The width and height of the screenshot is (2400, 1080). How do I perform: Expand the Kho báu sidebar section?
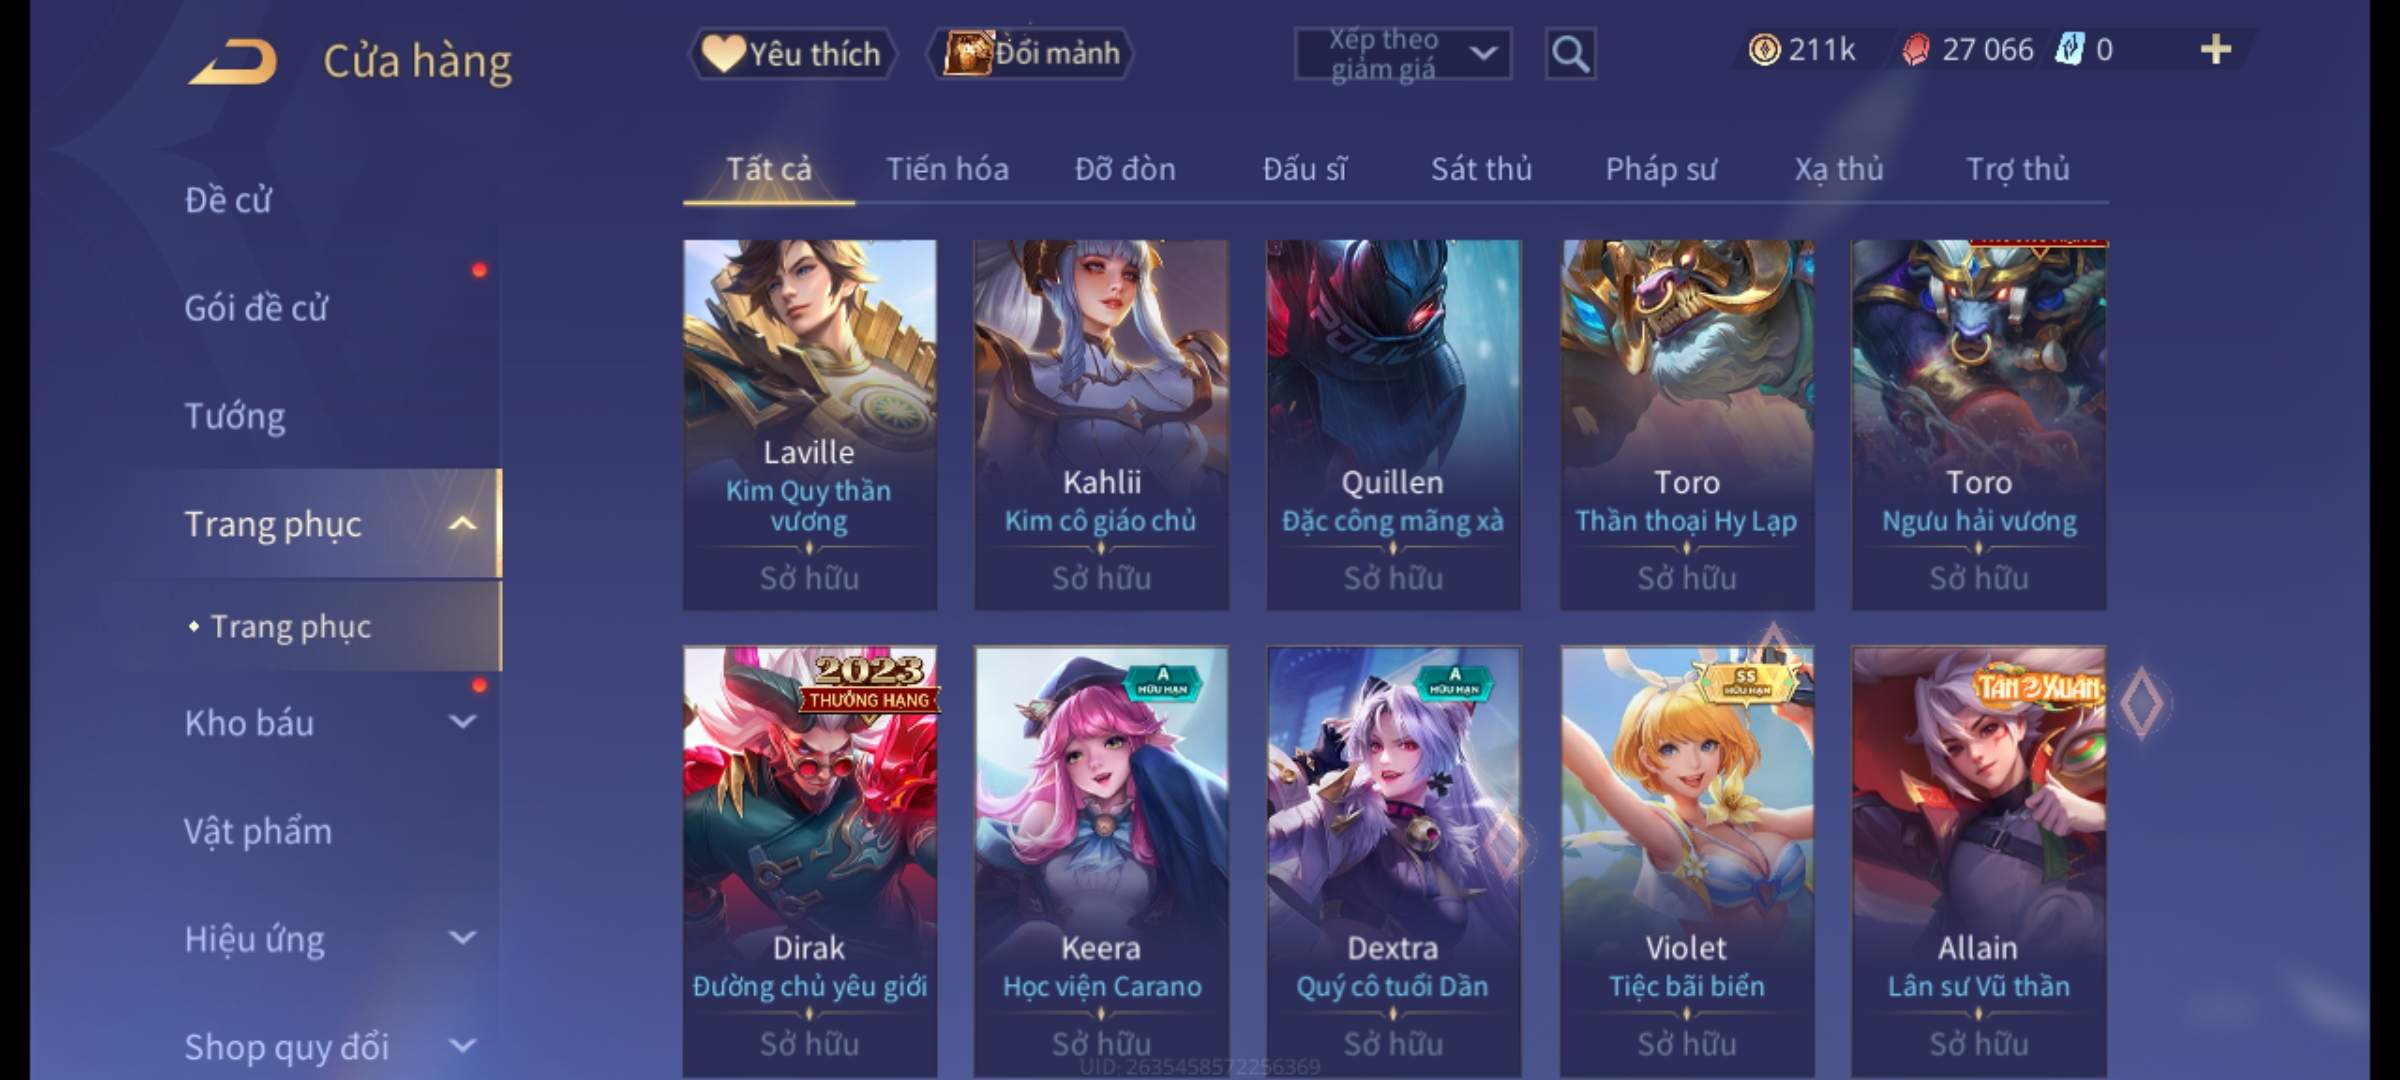click(463, 721)
